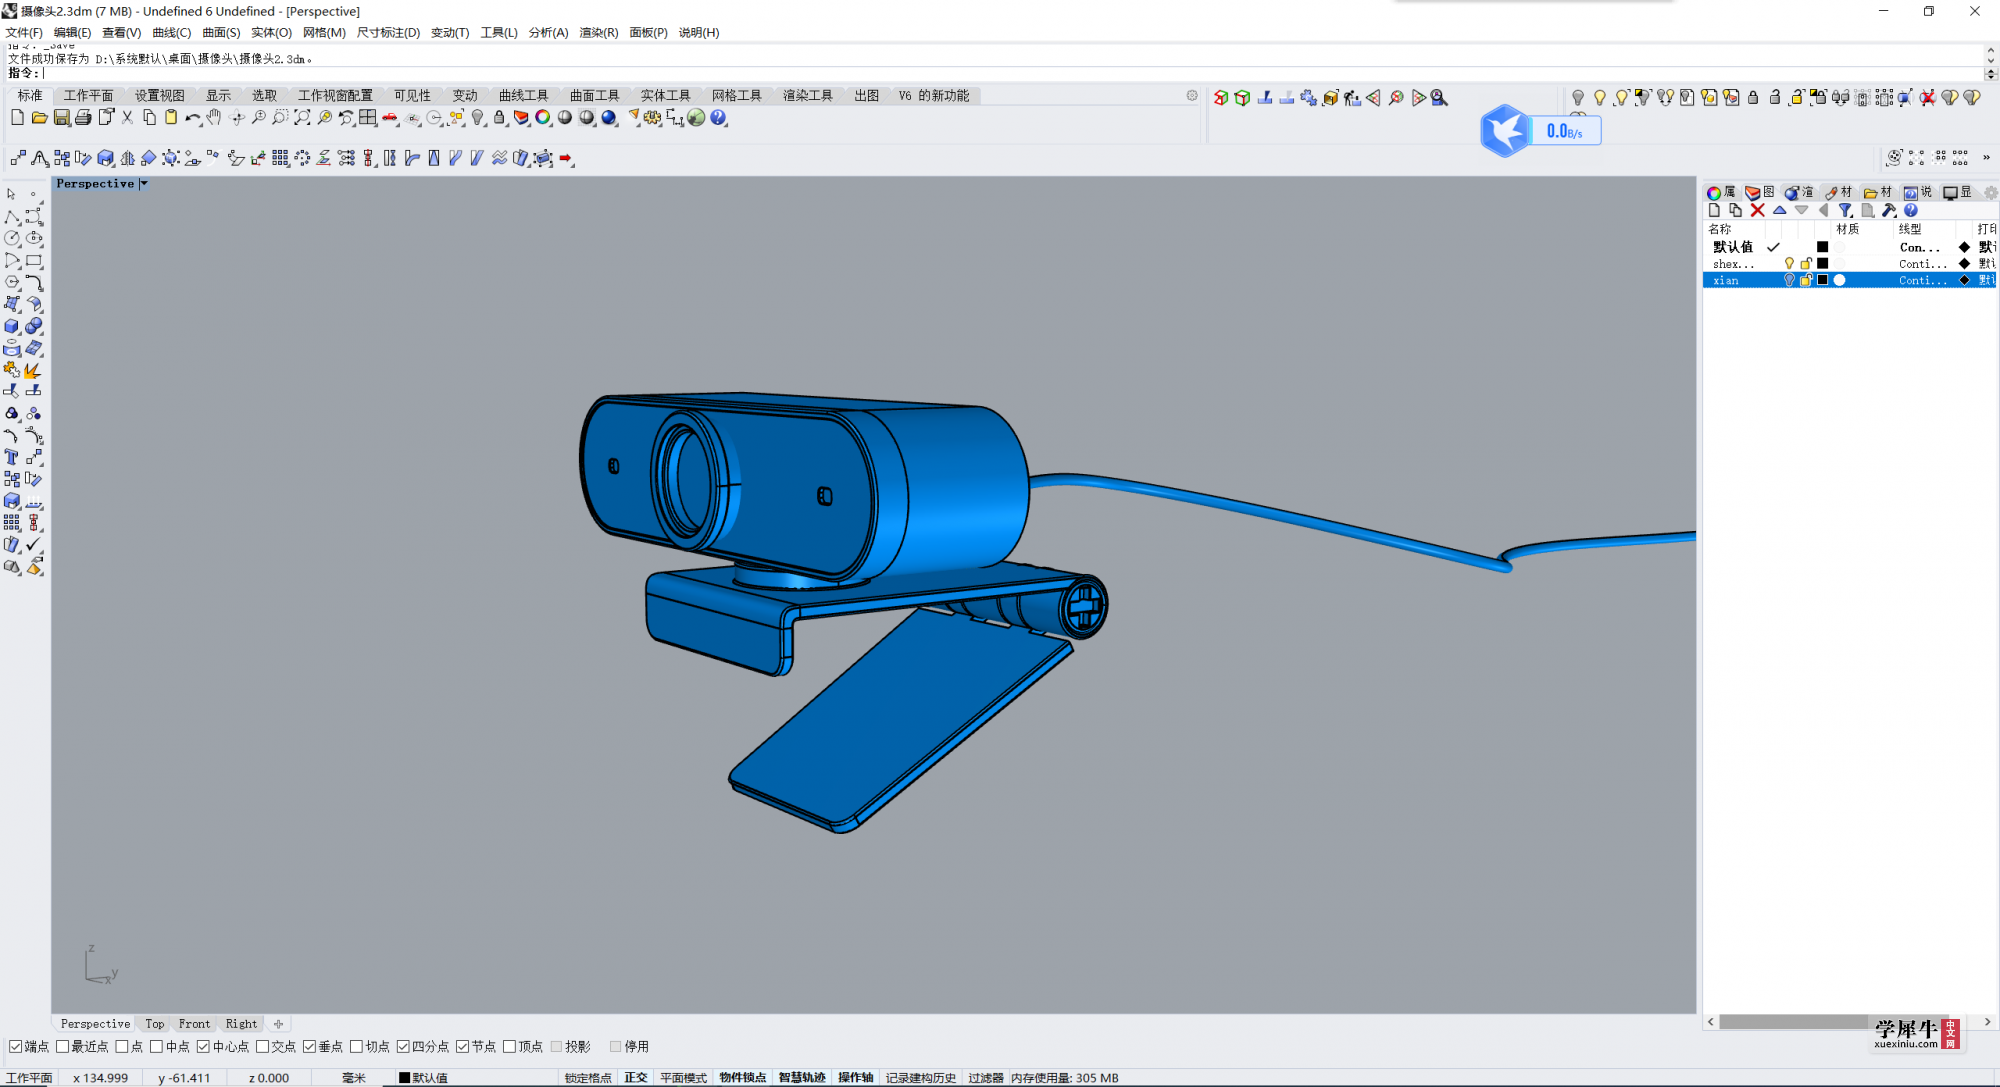Click the lock padlock icon in standard toolbar
Viewport: 2000px width, 1087px height.
(x=499, y=118)
